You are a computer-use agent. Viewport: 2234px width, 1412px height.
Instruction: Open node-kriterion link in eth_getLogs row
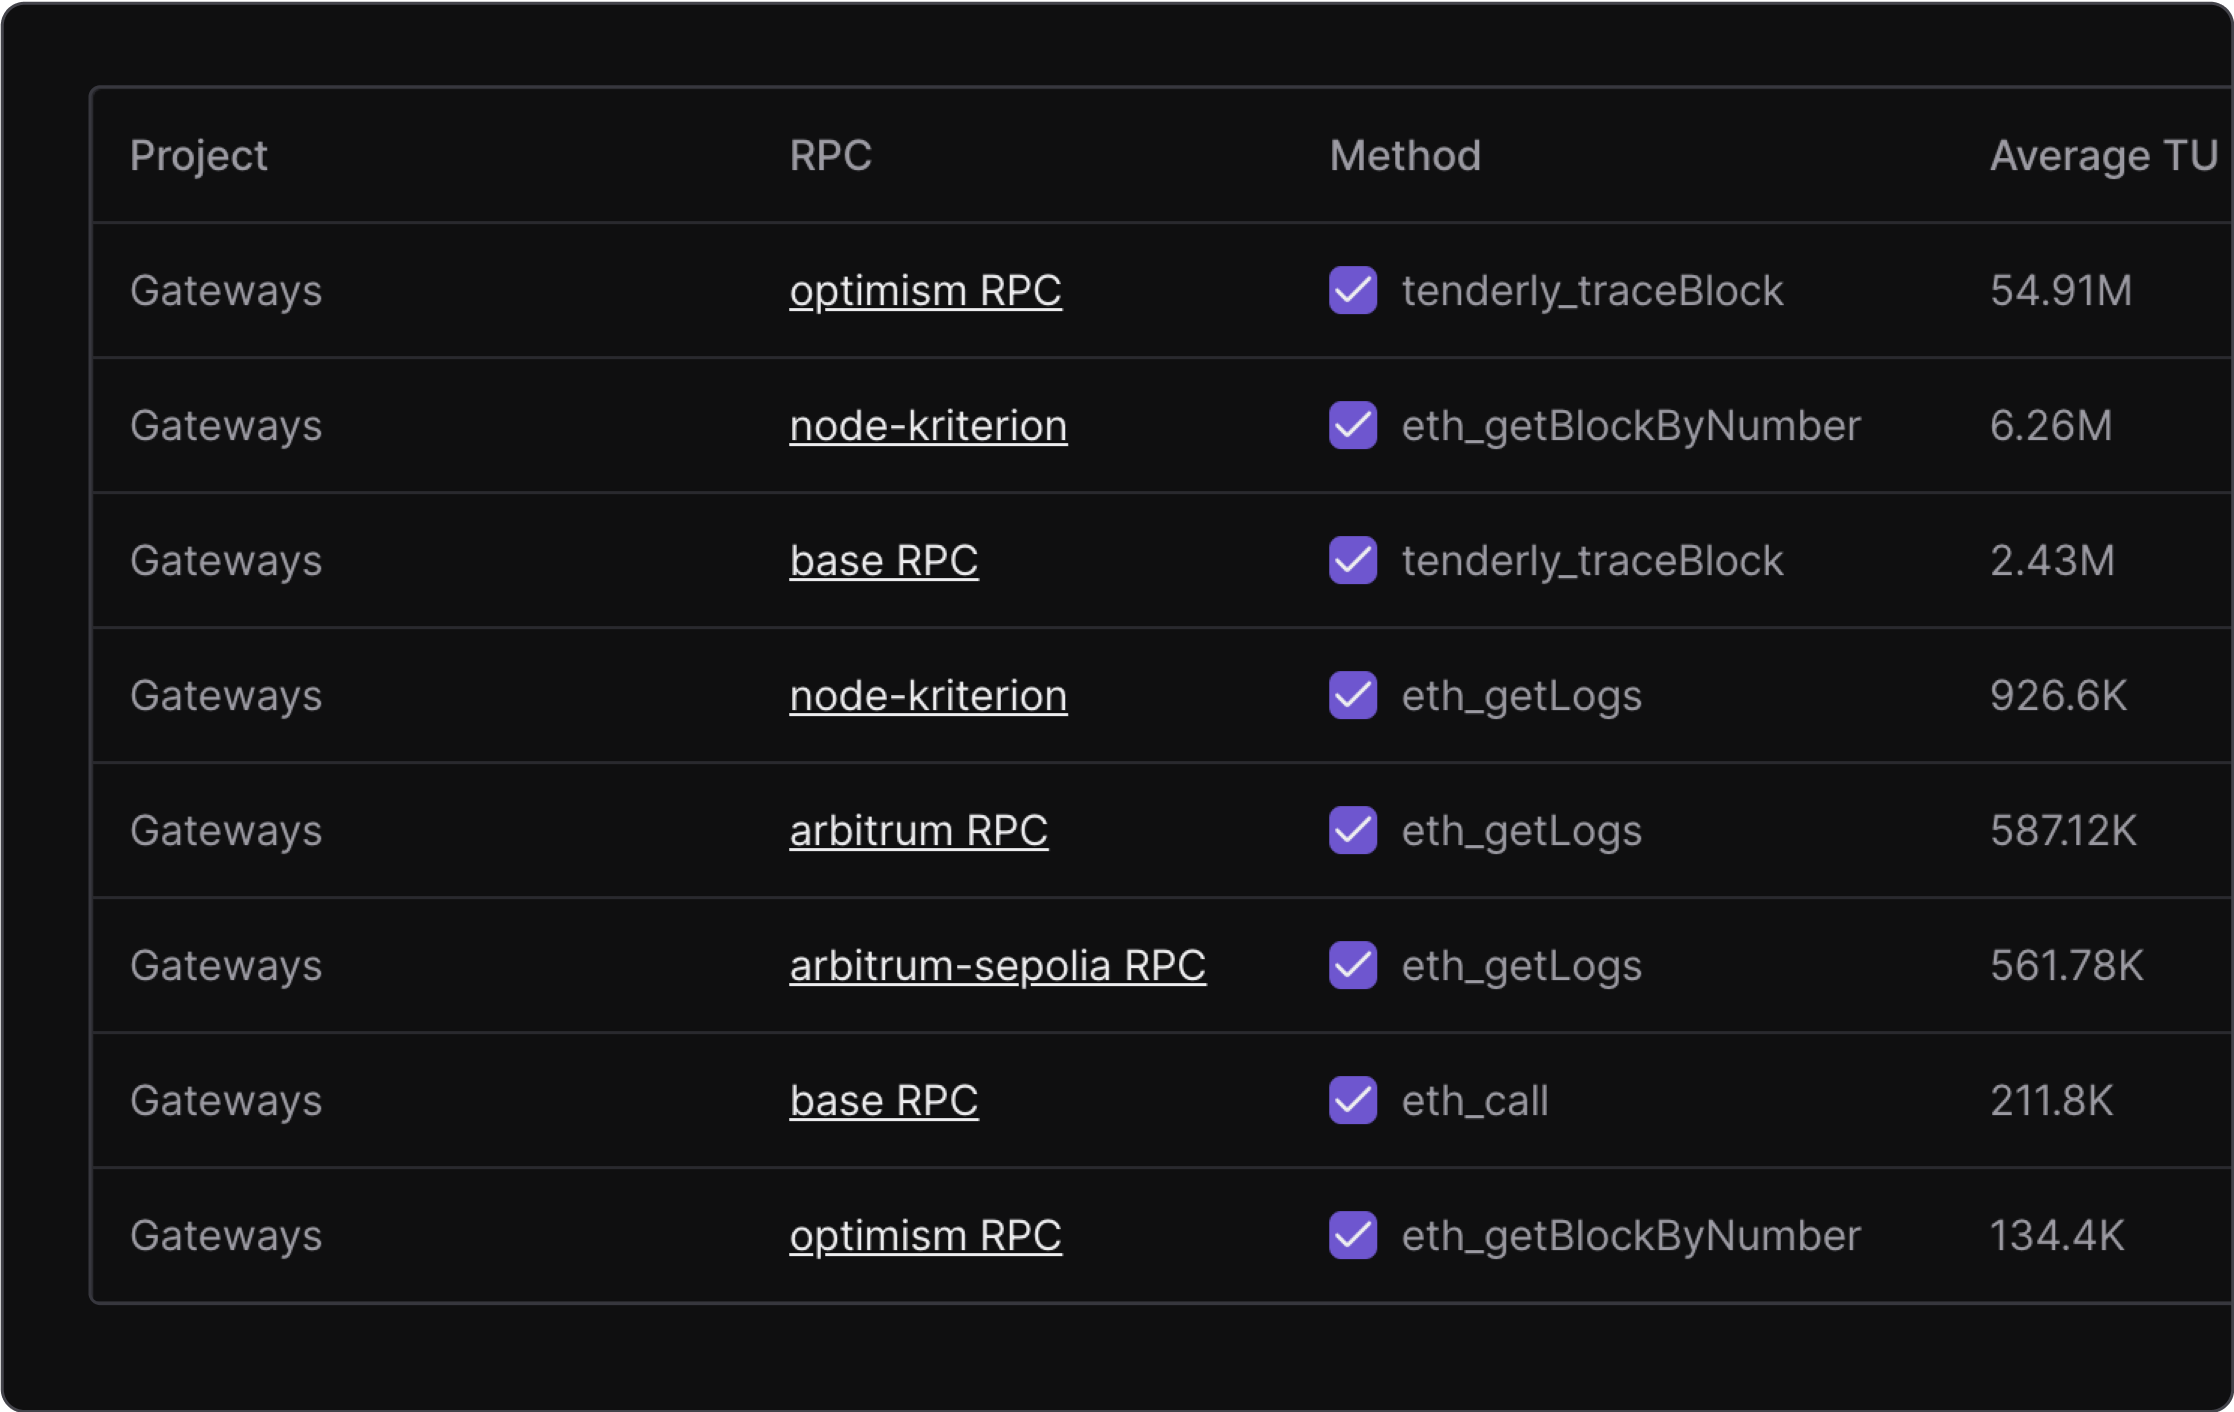click(928, 696)
